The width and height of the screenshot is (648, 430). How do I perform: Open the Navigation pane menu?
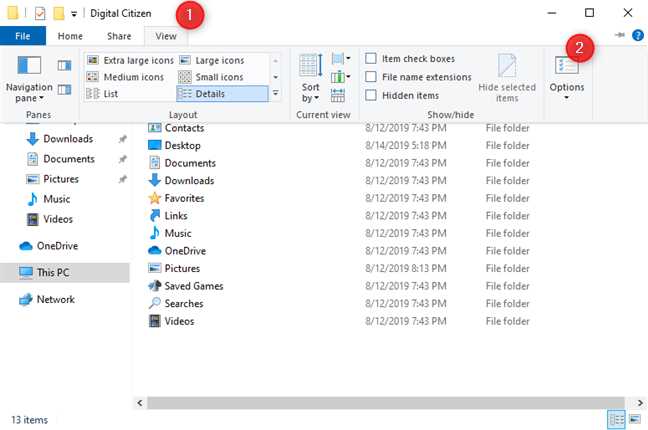pos(29,79)
